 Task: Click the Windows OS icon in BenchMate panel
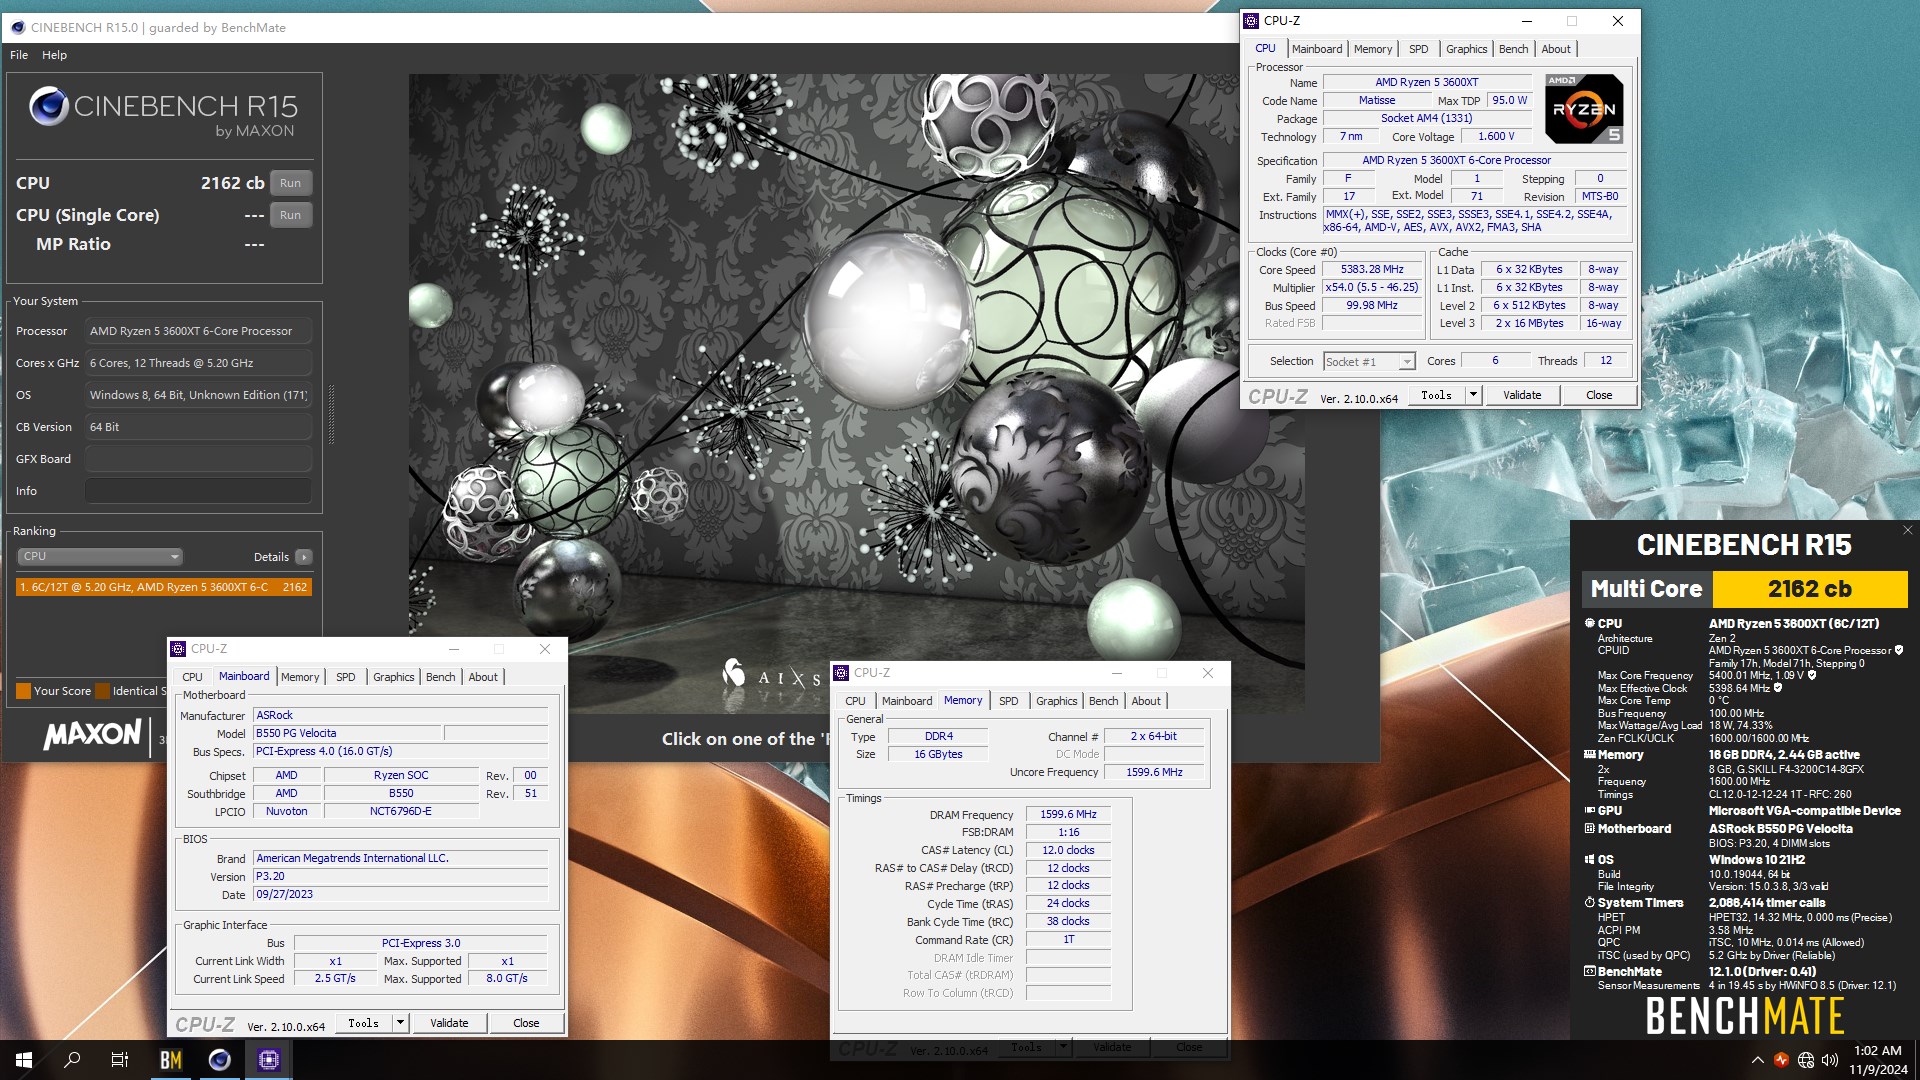(x=1589, y=859)
